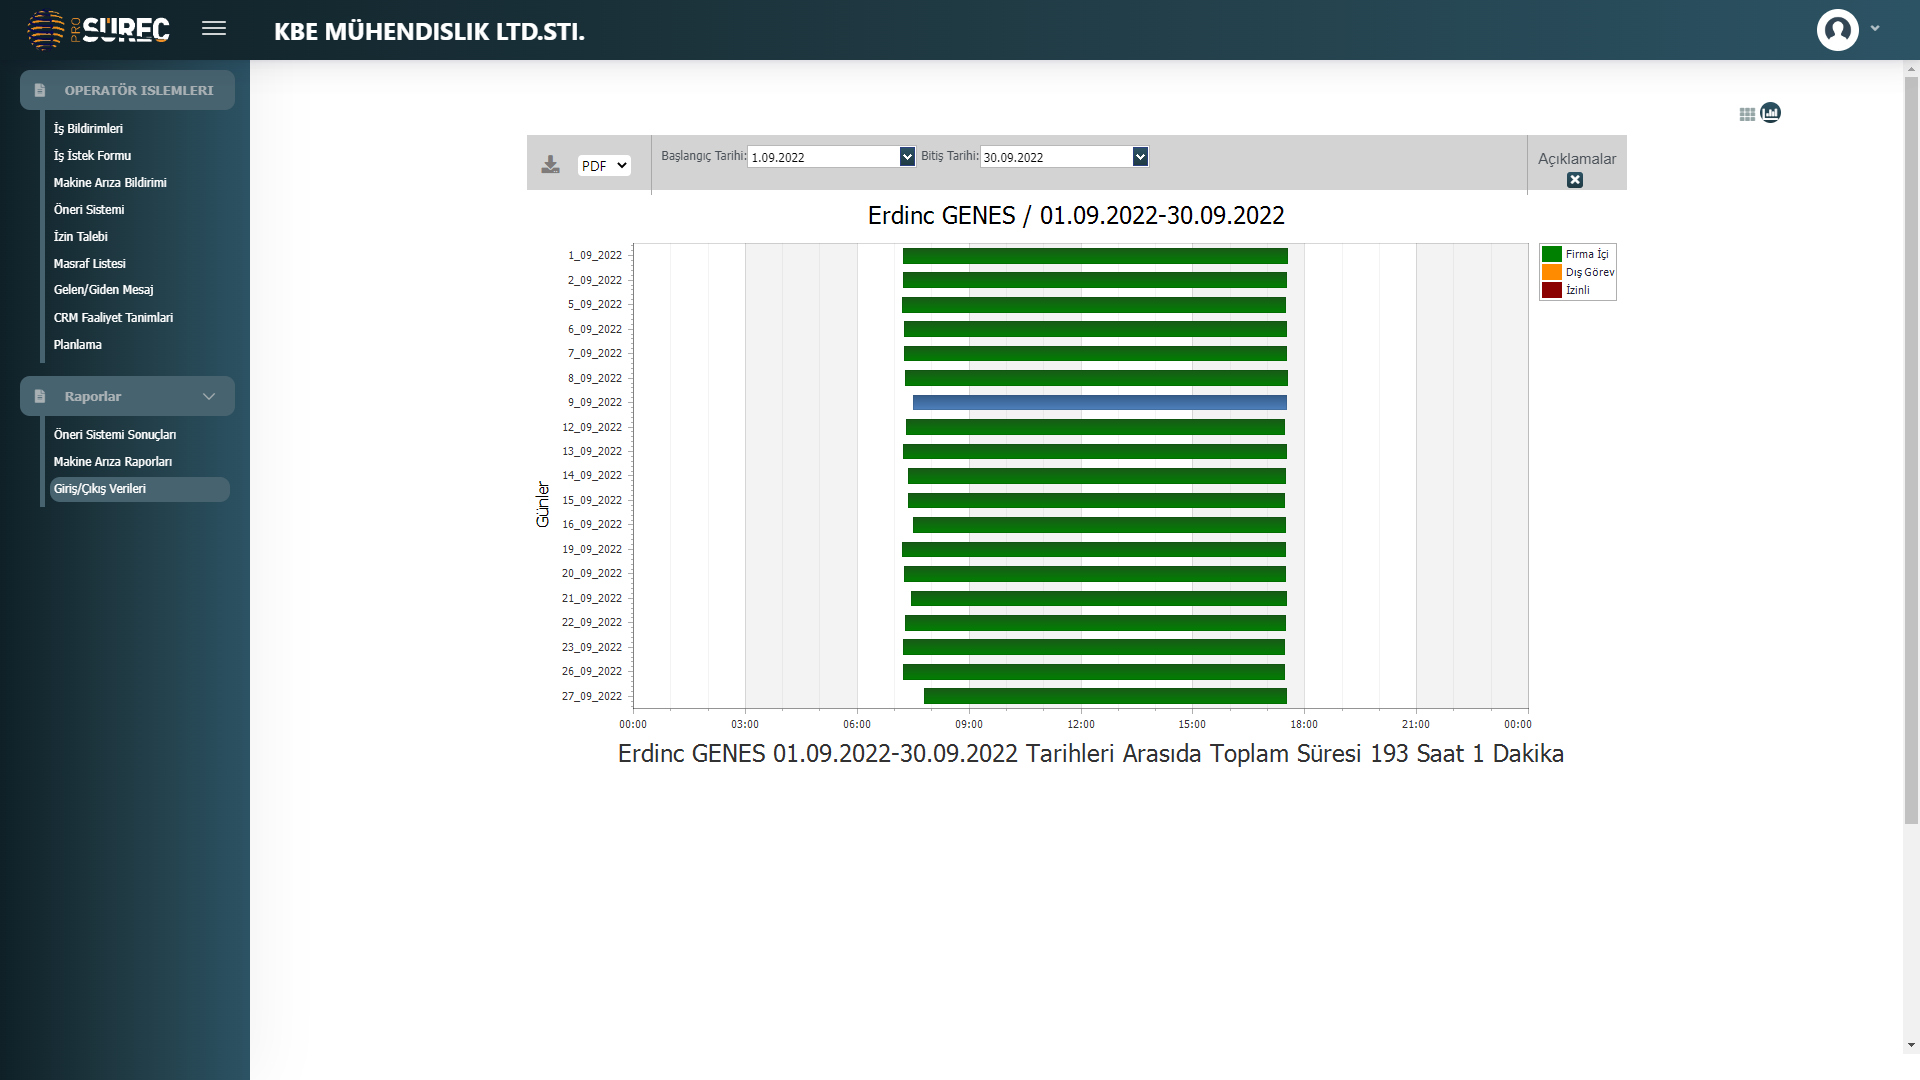Expand the user account dropdown arrow
Viewport: 1920px width, 1080px height.
[x=1875, y=29]
